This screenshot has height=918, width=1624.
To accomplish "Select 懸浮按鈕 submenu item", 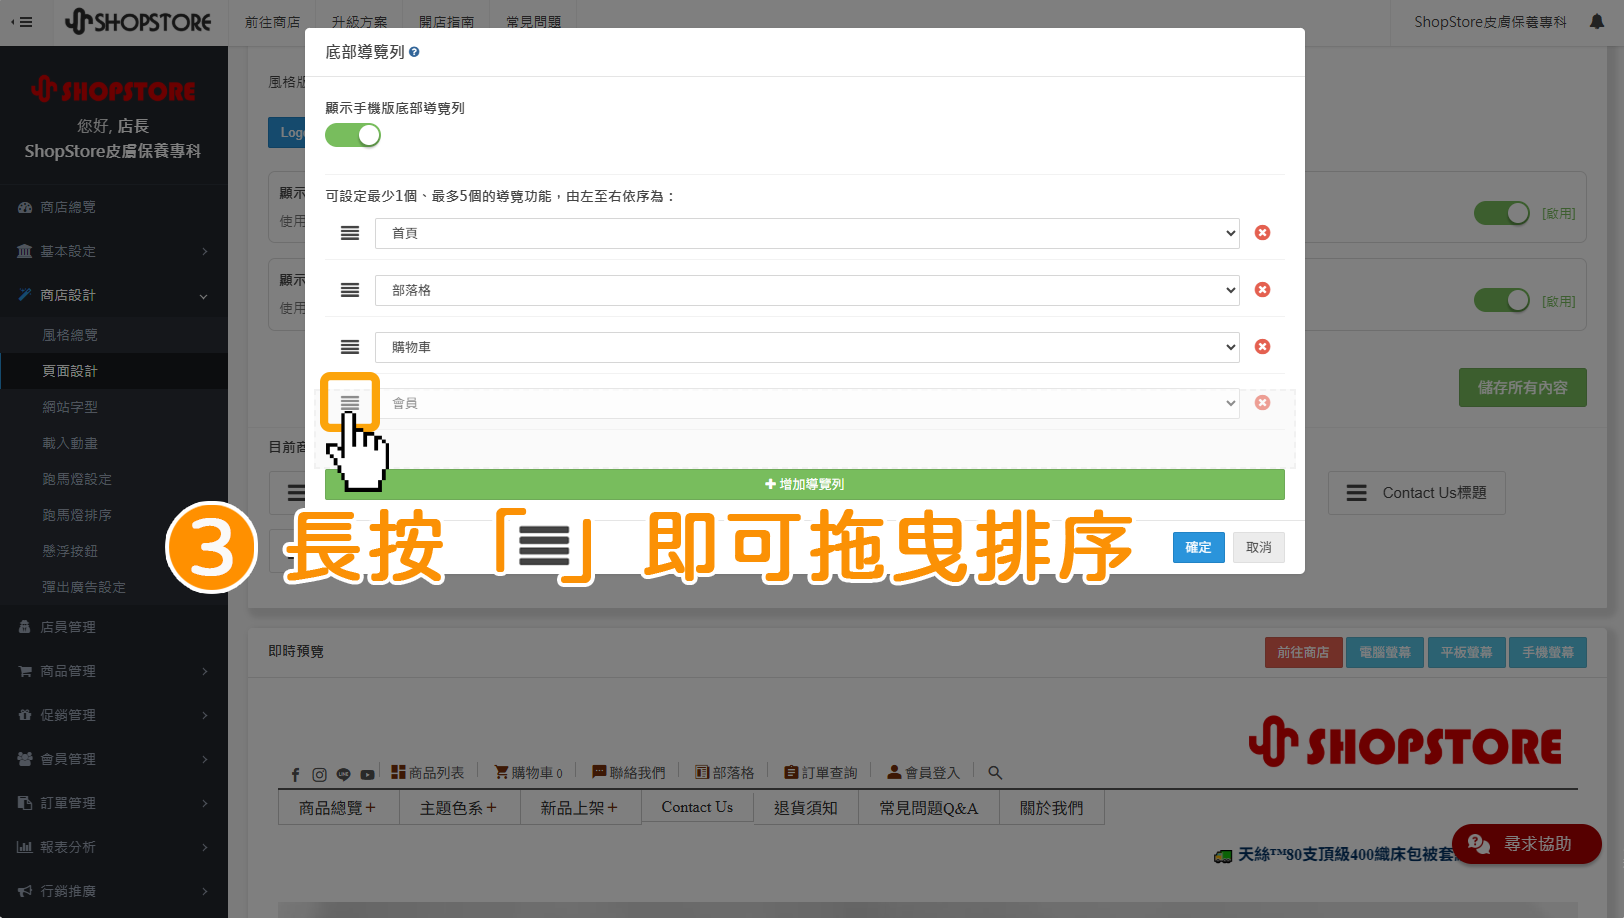I will click(x=114, y=551).
